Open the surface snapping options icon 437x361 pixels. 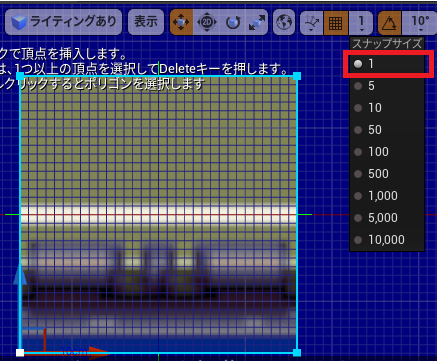point(312,22)
